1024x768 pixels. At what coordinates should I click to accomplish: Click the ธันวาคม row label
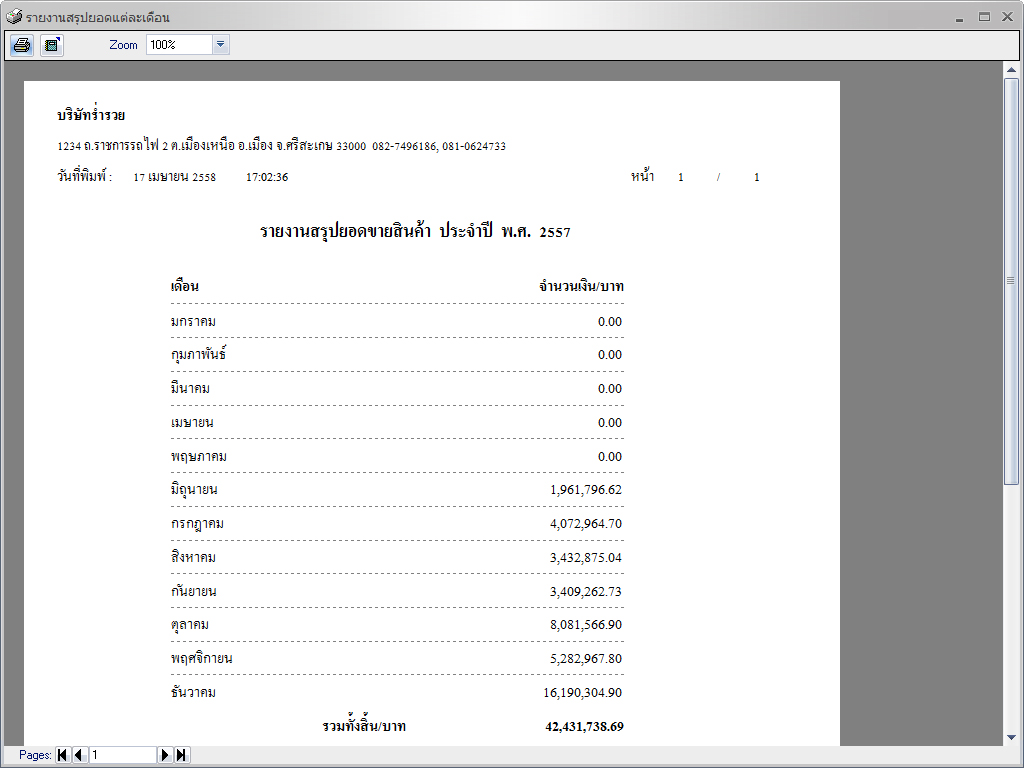click(x=193, y=692)
